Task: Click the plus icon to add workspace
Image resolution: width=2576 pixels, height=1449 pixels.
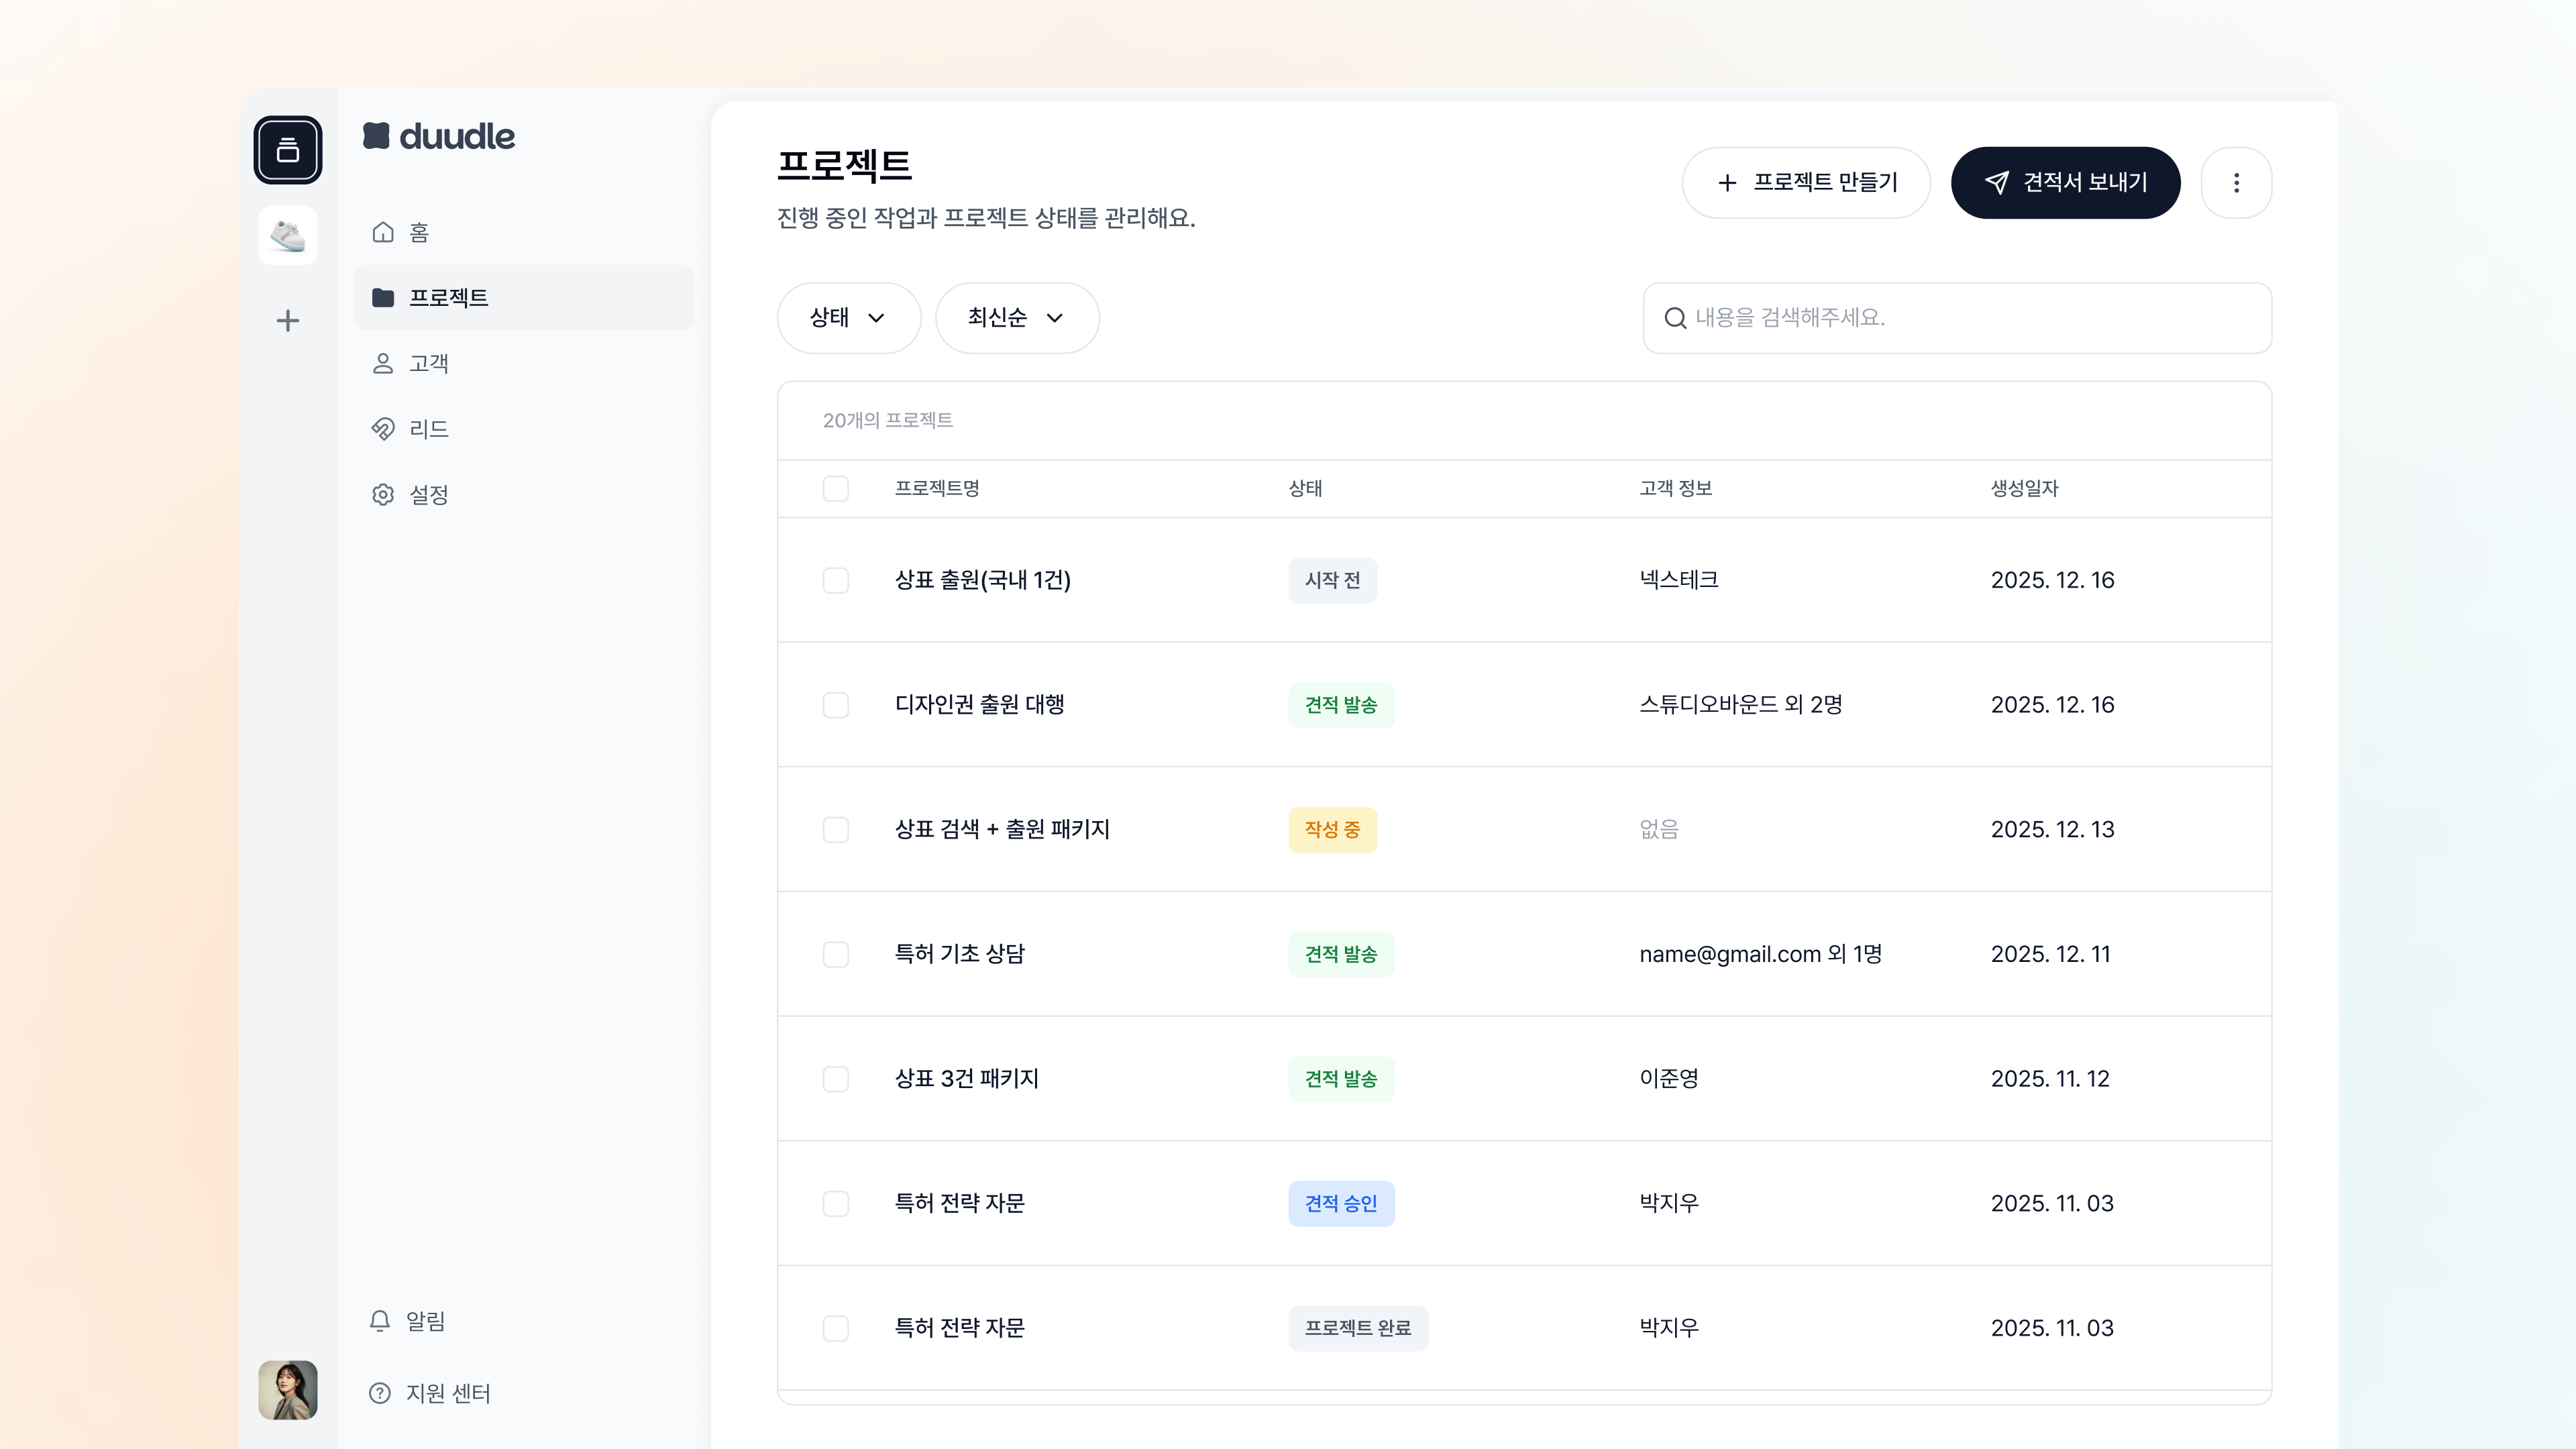Action: pos(287,320)
